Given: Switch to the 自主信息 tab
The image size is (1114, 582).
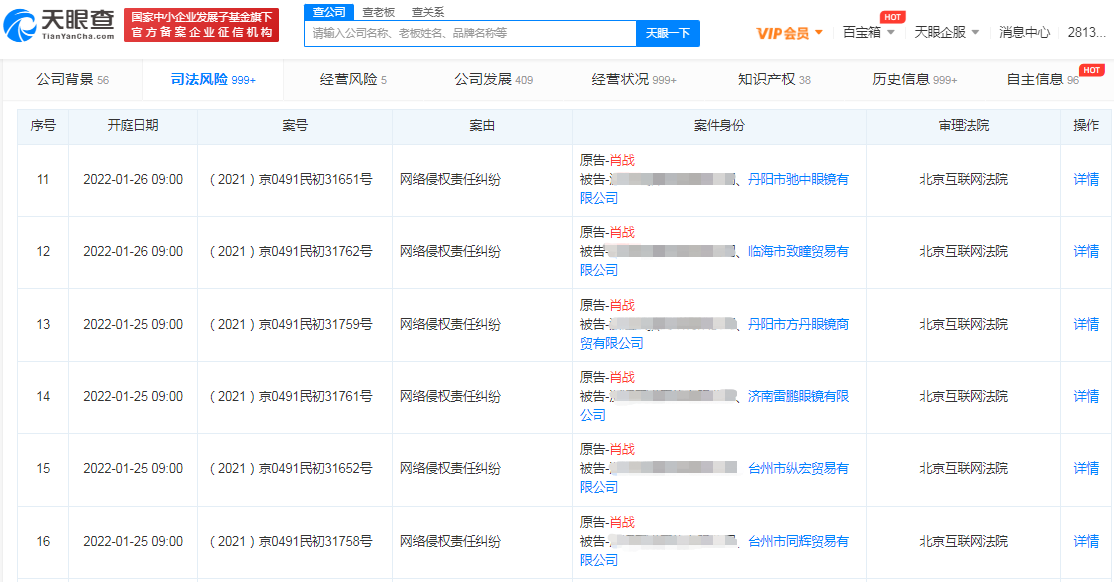Looking at the screenshot, I should [x=1042, y=80].
